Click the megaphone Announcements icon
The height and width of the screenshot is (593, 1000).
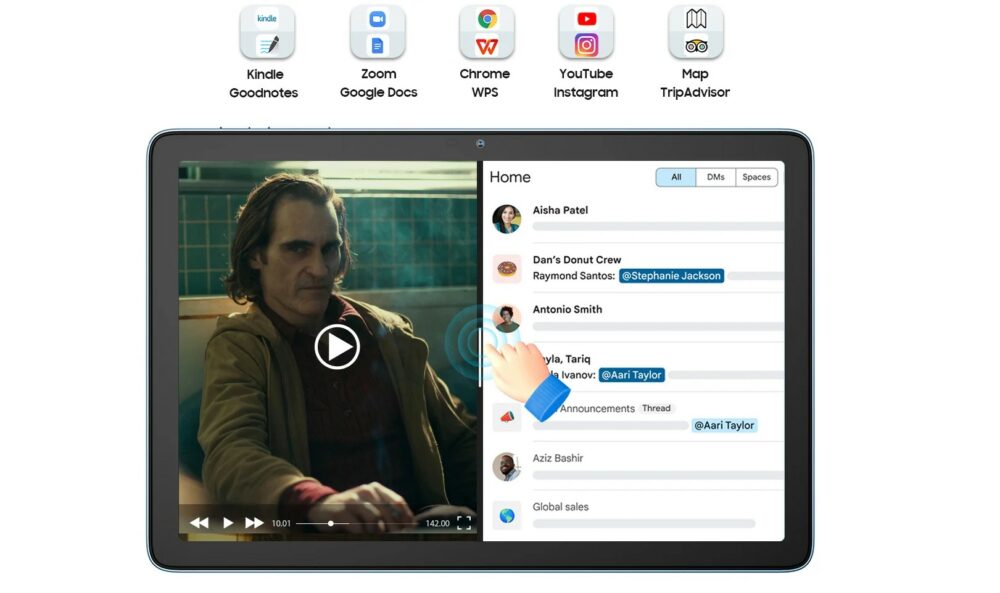(x=507, y=417)
